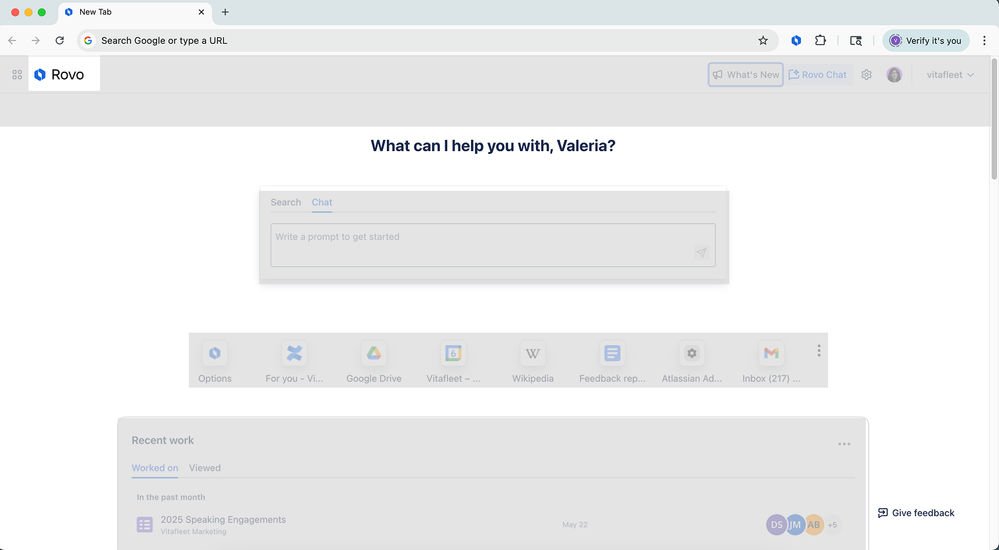Start a new Rovo Chat
999x550 pixels.
(x=818, y=75)
